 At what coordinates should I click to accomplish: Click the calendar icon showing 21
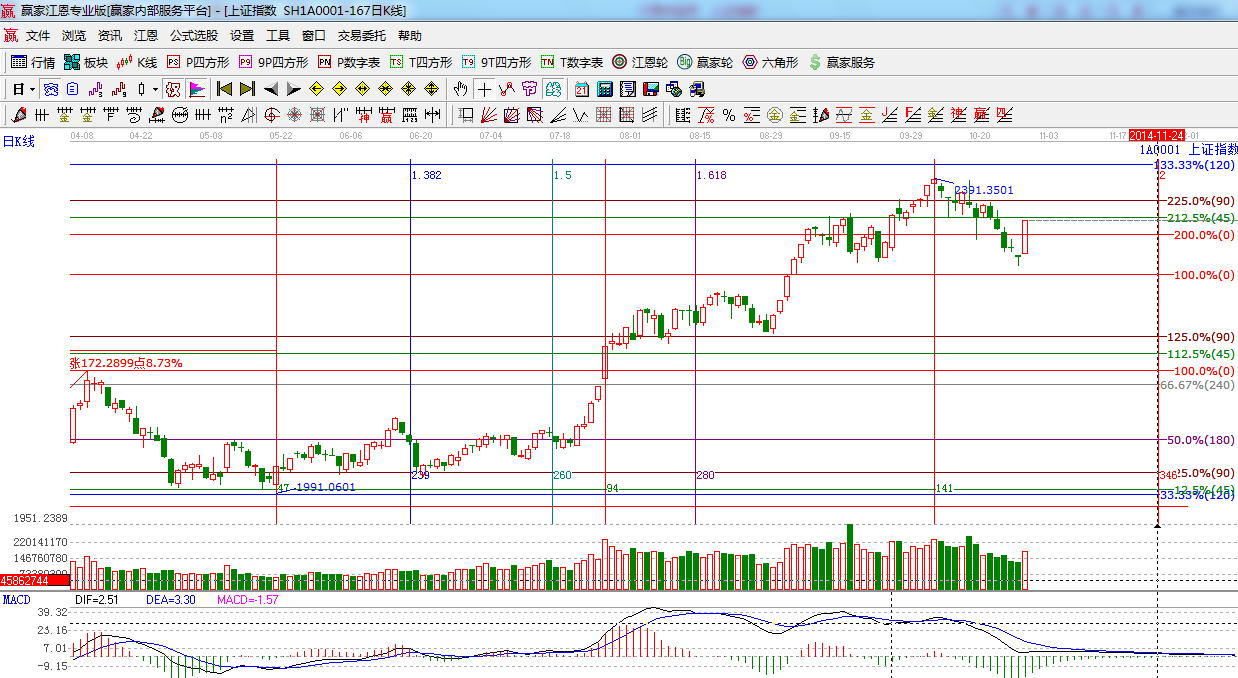pyautogui.click(x=582, y=89)
